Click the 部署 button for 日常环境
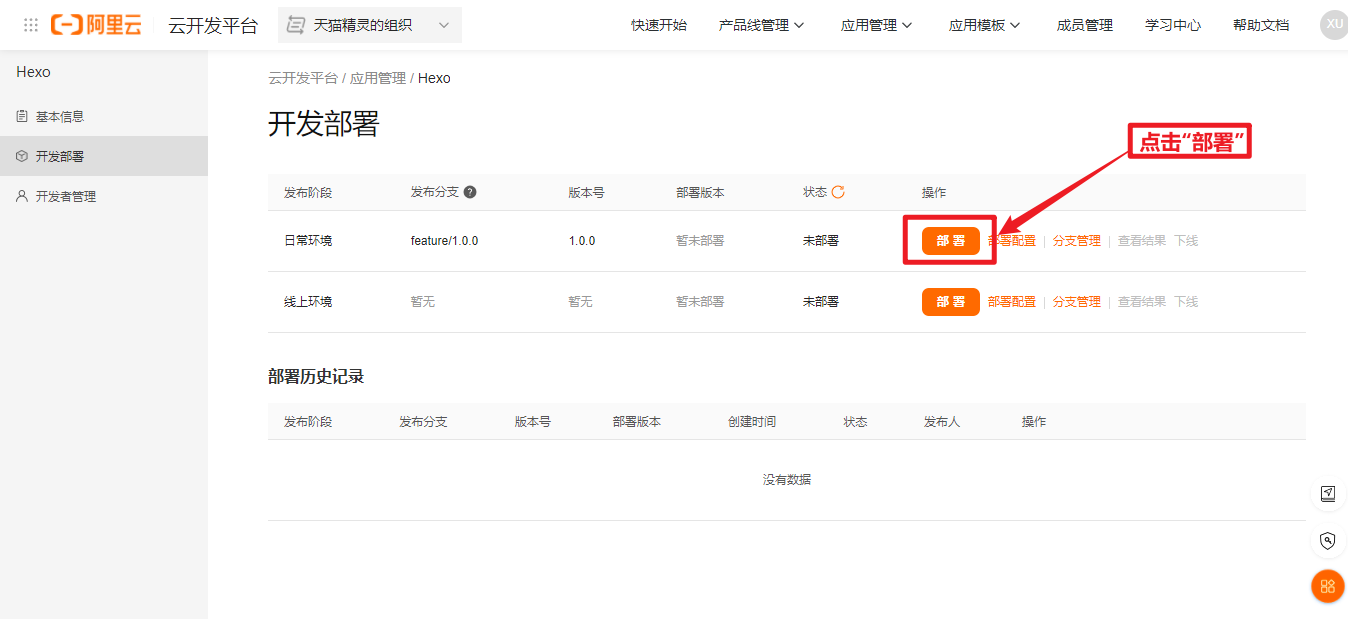This screenshot has height=619, width=1348. (x=951, y=241)
